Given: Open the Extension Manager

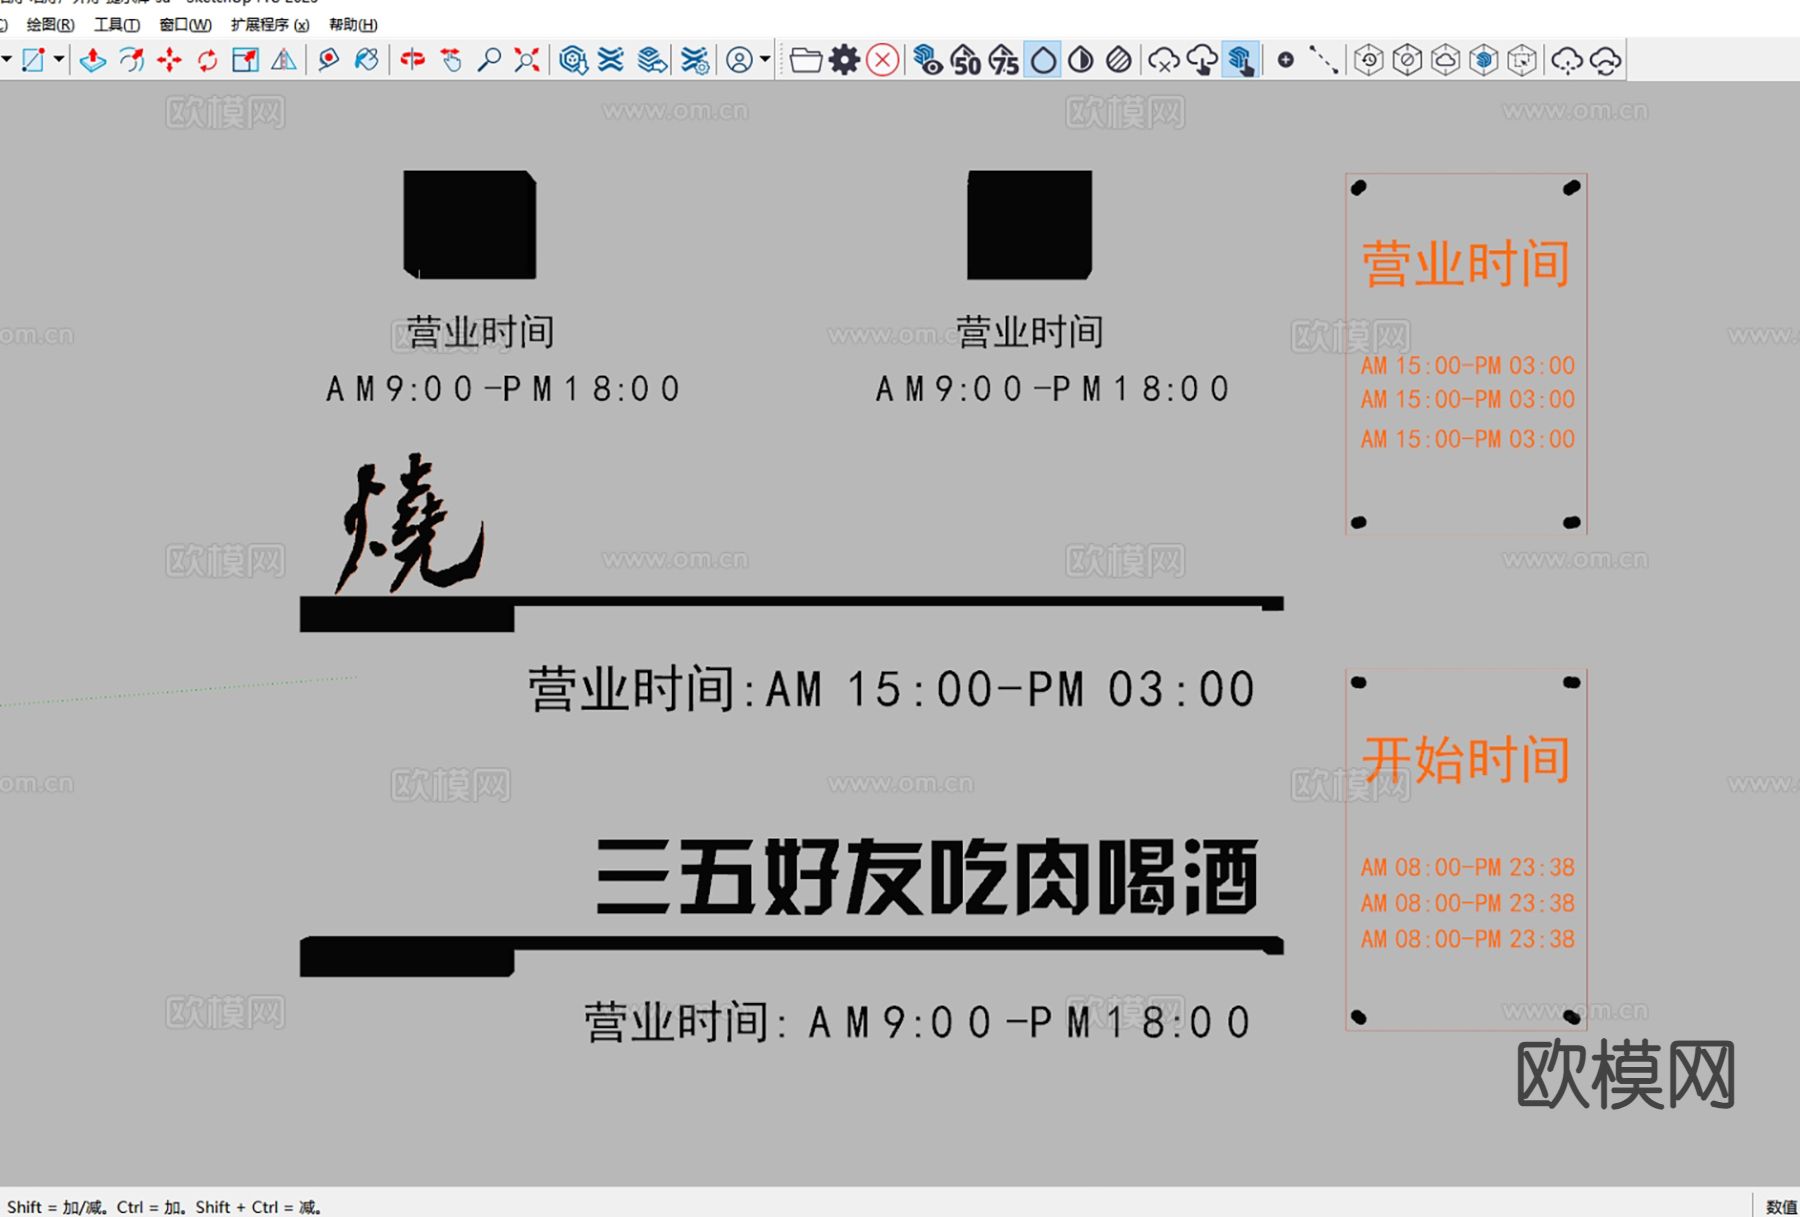Looking at the screenshot, I should click(695, 60).
